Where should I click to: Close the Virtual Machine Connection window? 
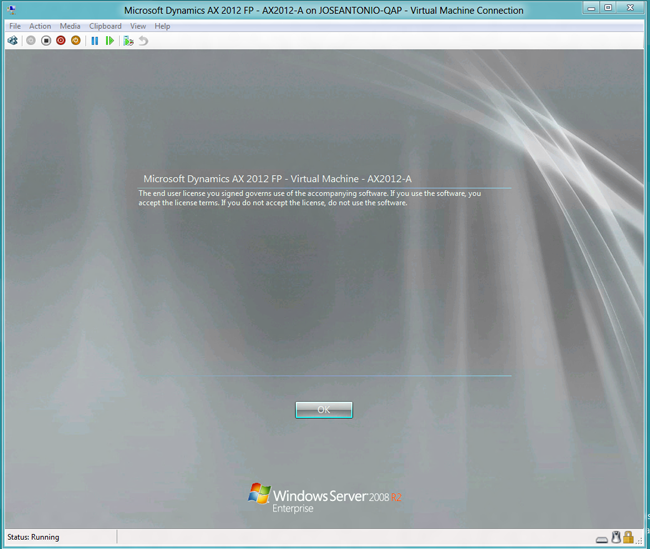point(630,8)
